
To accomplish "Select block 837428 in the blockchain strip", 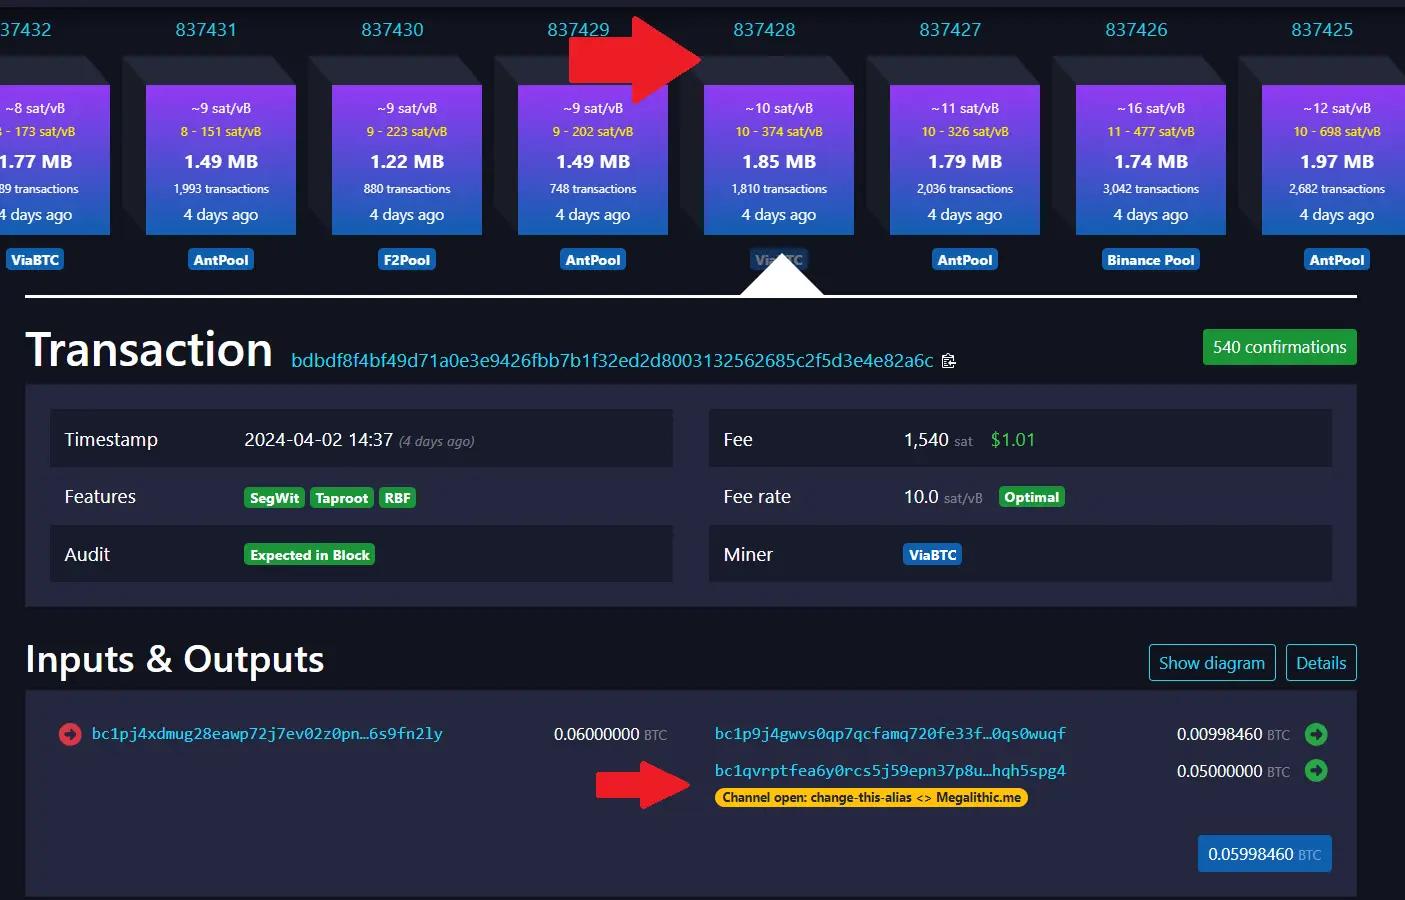I will pos(778,160).
